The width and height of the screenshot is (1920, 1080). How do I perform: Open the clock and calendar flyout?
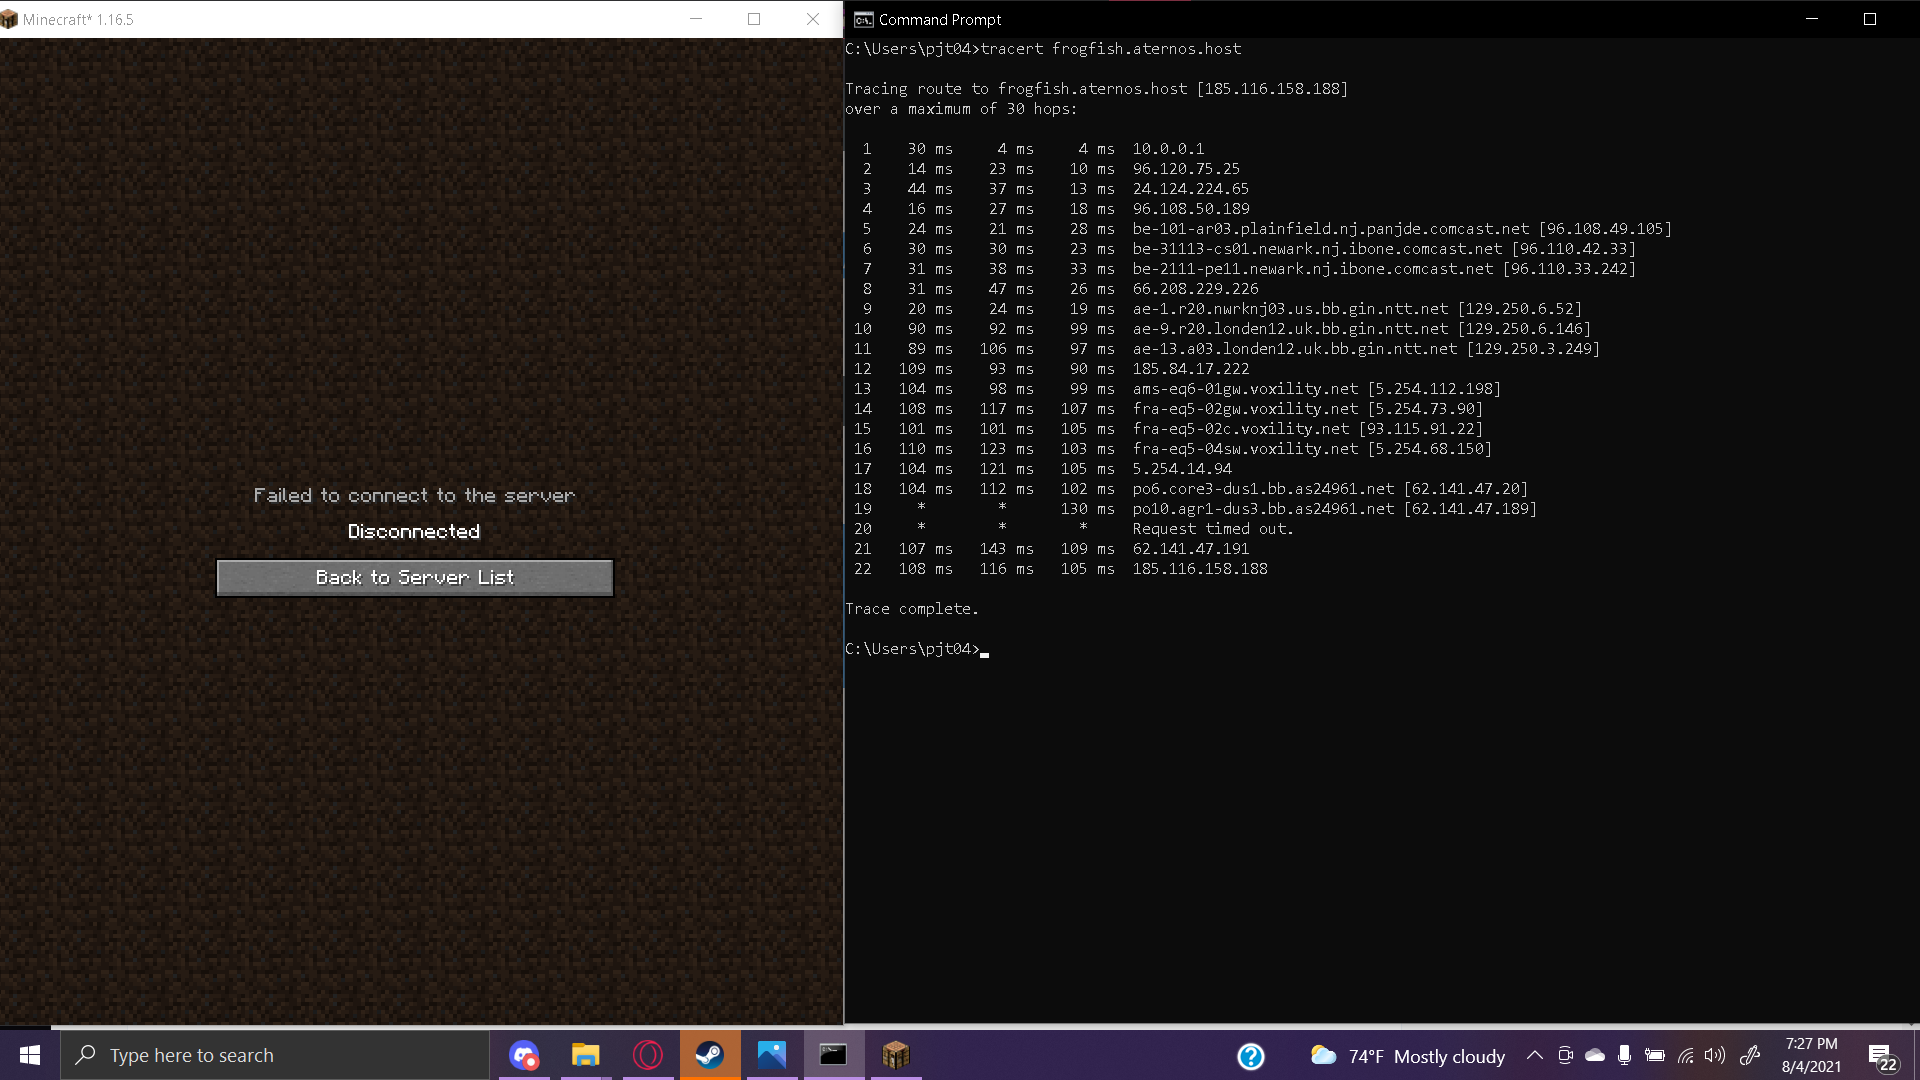click(1811, 1055)
